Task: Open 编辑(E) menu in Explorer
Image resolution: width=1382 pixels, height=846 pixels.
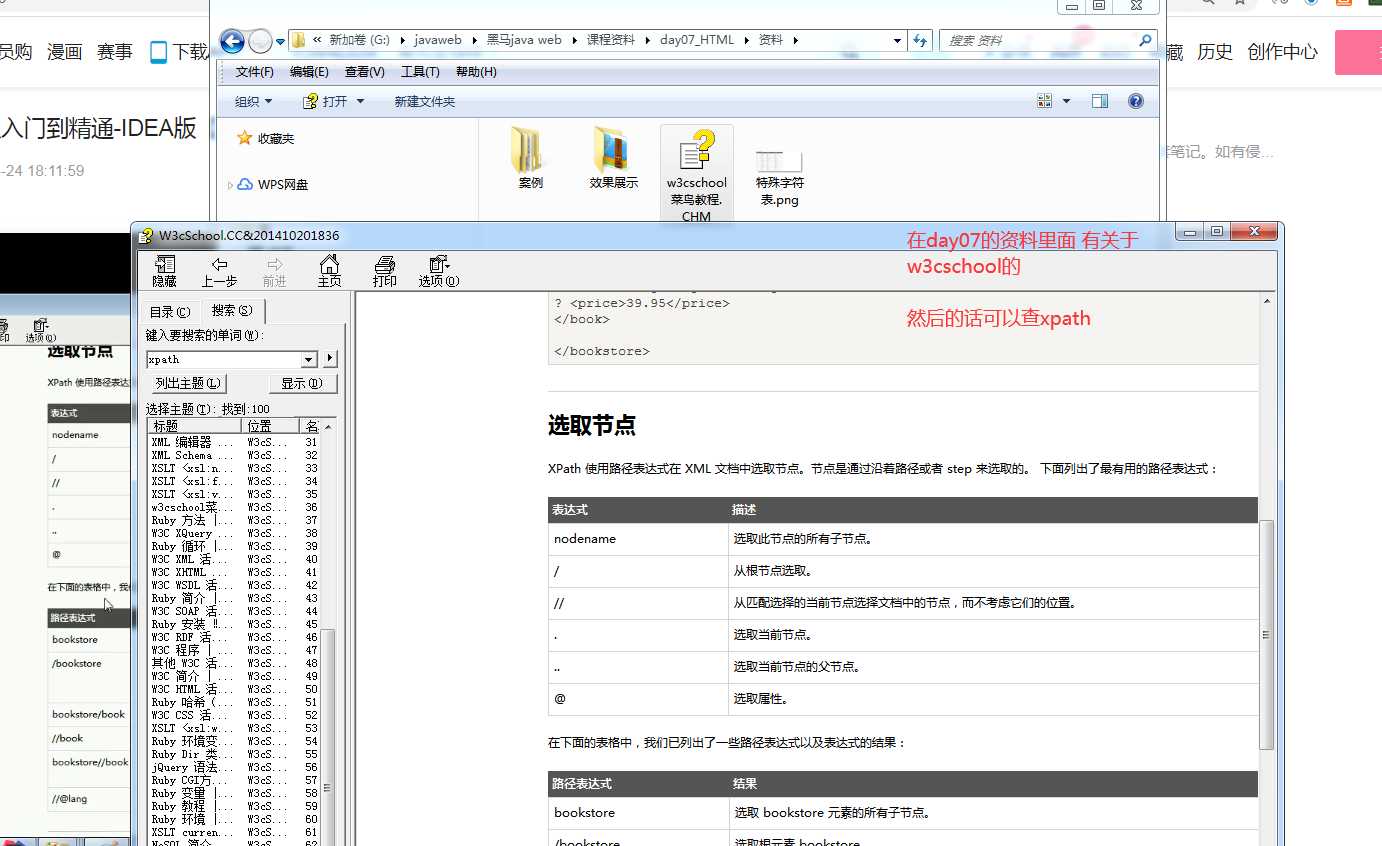Action: pos(309,72)
